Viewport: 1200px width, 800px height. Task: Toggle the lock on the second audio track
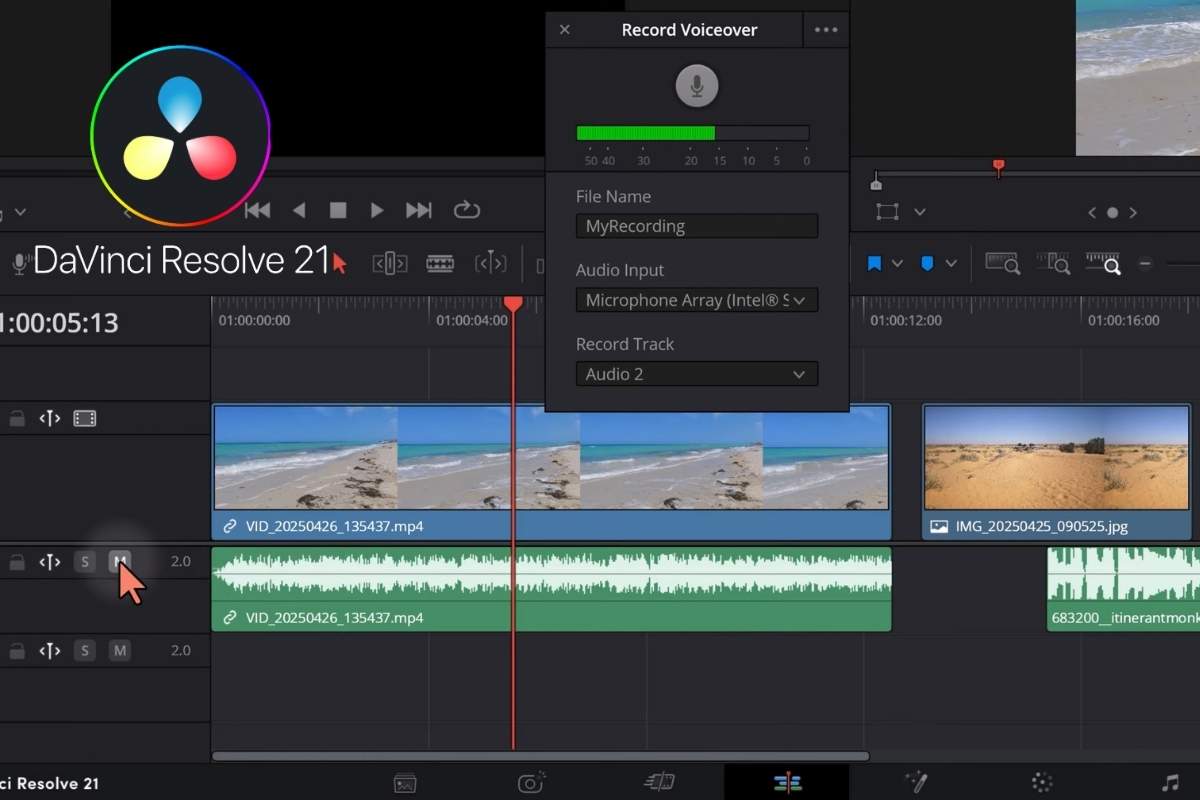pyautogui.click(x=17, y=651)
